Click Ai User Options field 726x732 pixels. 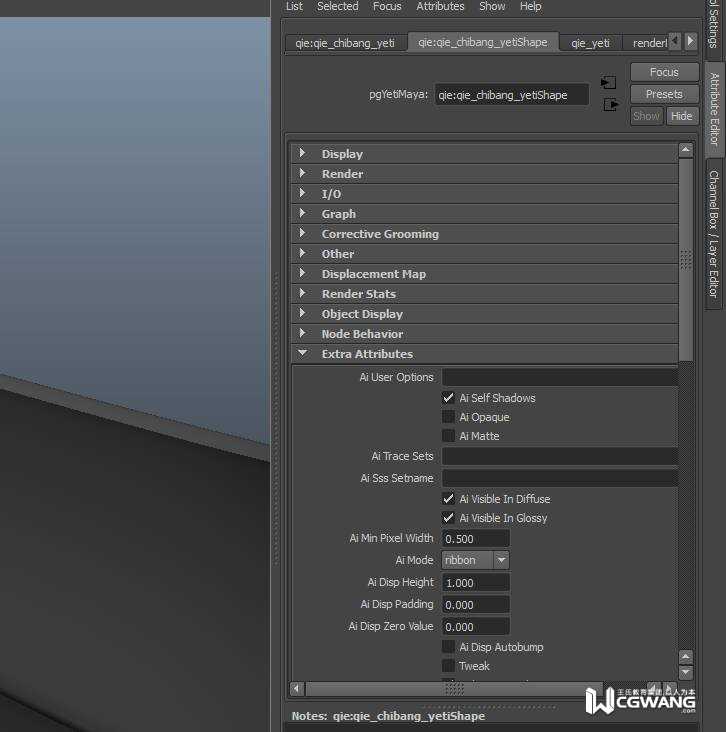point(559,377)
